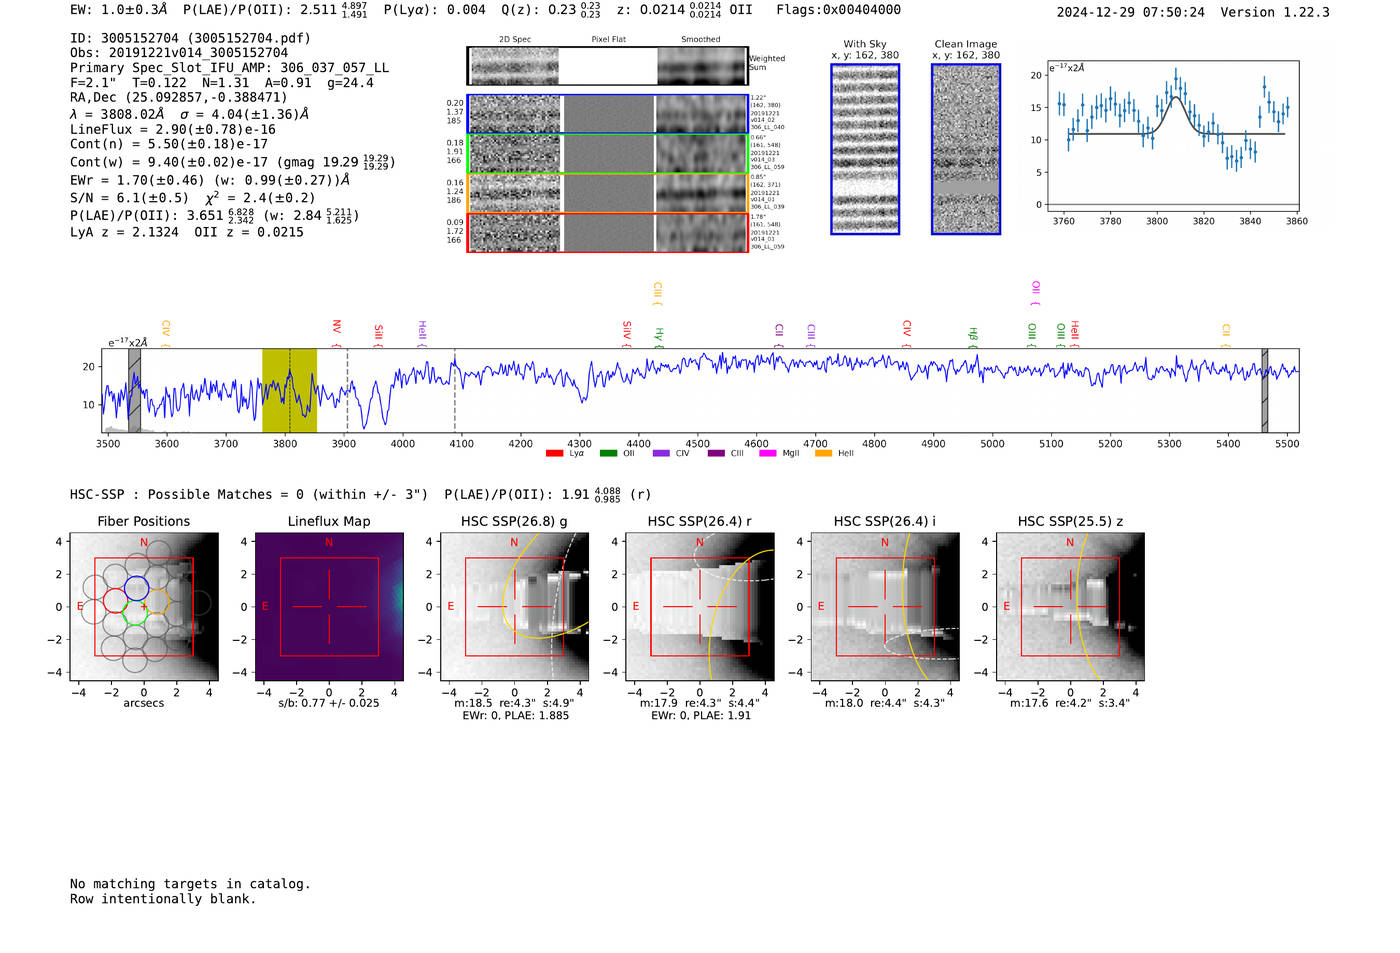The width and height of the screenshot is (1400, 953).
Task: Click the S/N = 6.1(±0.5) value
Action: pyautogui.click(x=129, y=198)
